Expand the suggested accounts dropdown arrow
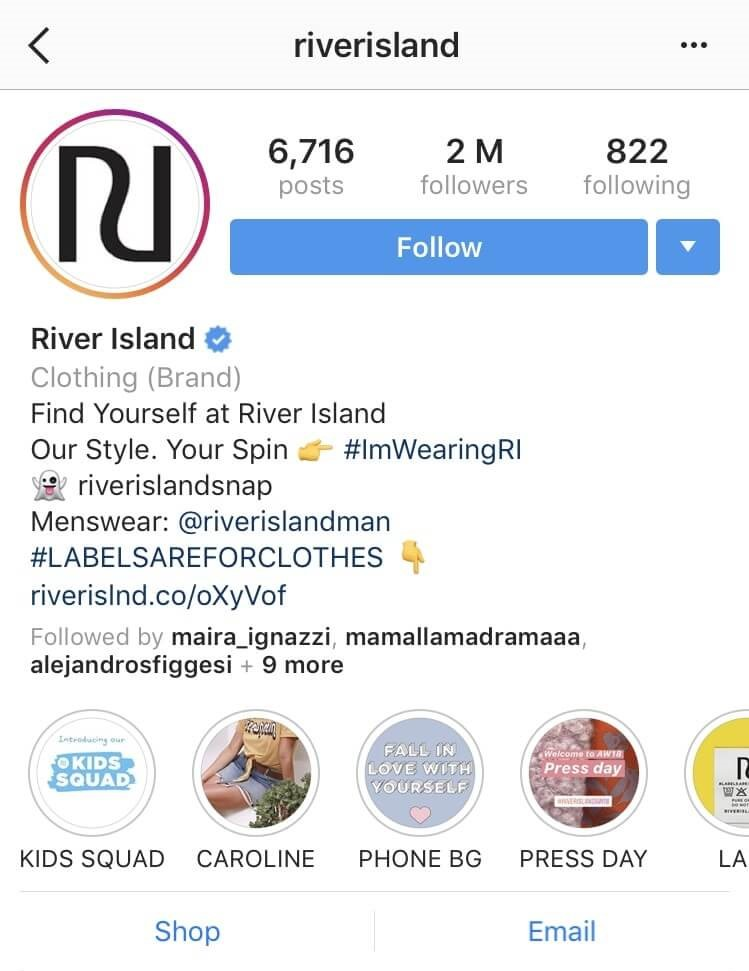 688,246
